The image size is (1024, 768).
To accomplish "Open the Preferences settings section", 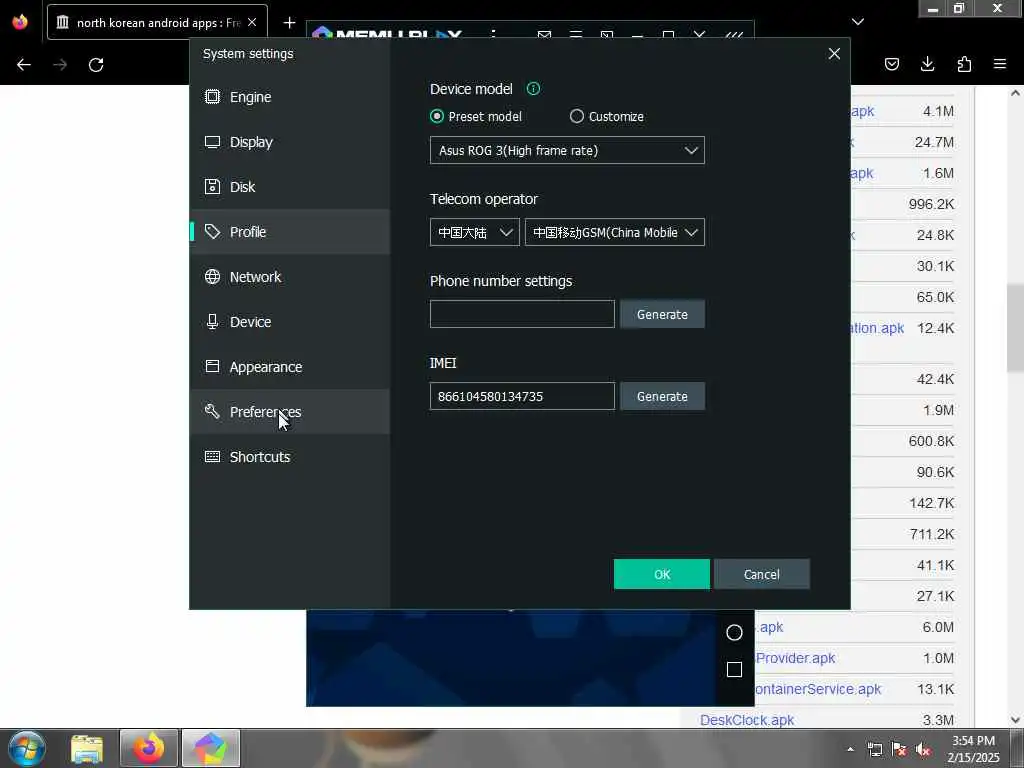I will point(290,412).
